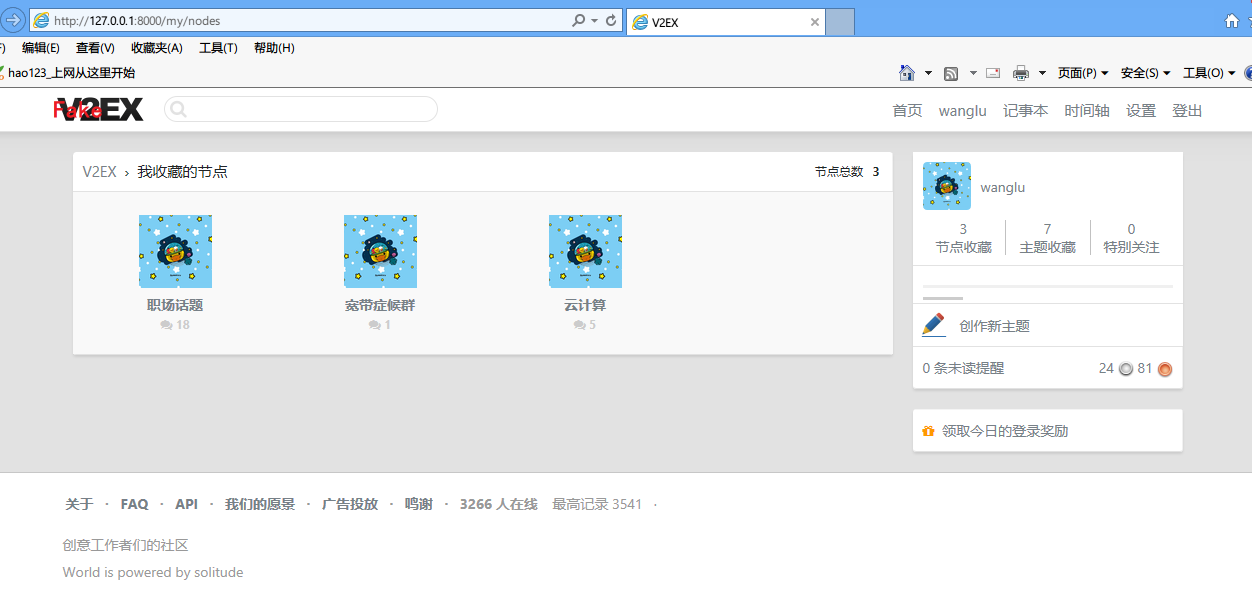Open 0 条未读提醒 notifications
This screenshot has height=607, width=1252.
click(963, 368)
